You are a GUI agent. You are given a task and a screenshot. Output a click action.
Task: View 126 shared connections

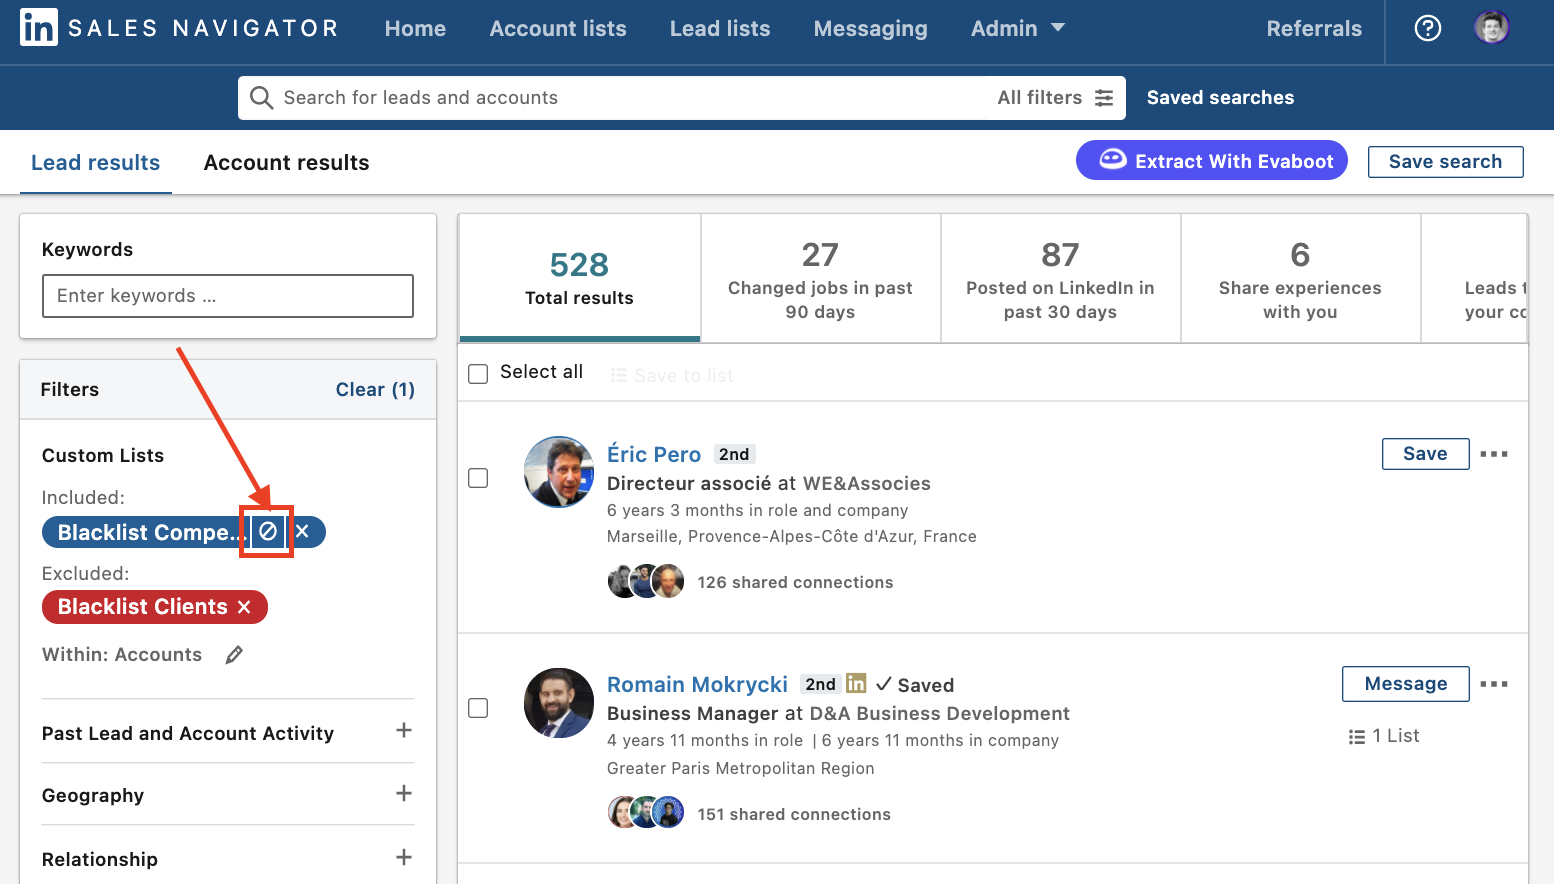coord(795,582)
